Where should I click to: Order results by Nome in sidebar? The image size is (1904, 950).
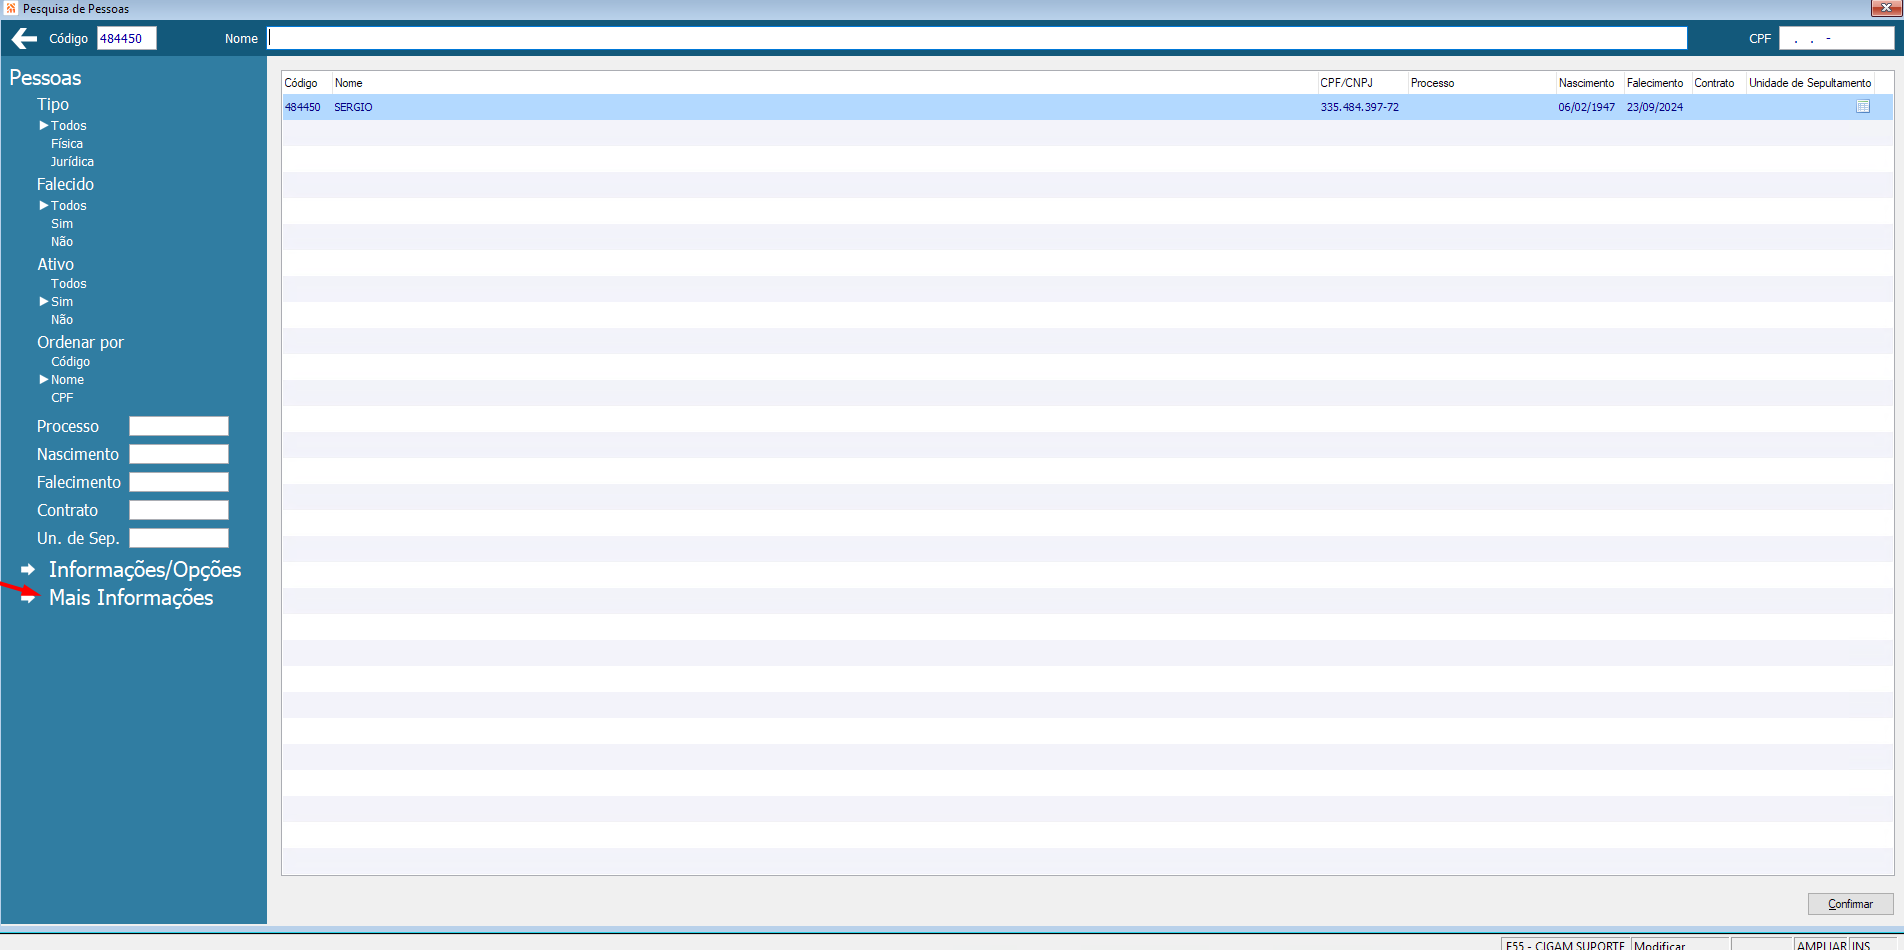67,380
